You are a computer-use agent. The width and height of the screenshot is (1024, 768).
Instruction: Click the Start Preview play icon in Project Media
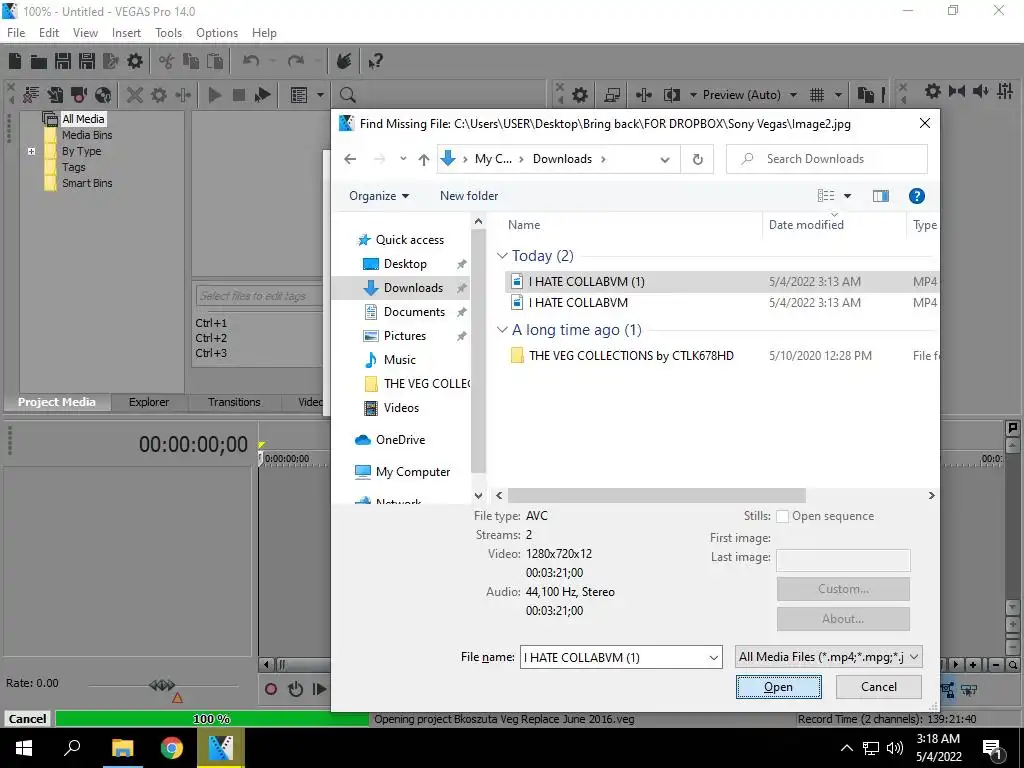coord(214,95)
